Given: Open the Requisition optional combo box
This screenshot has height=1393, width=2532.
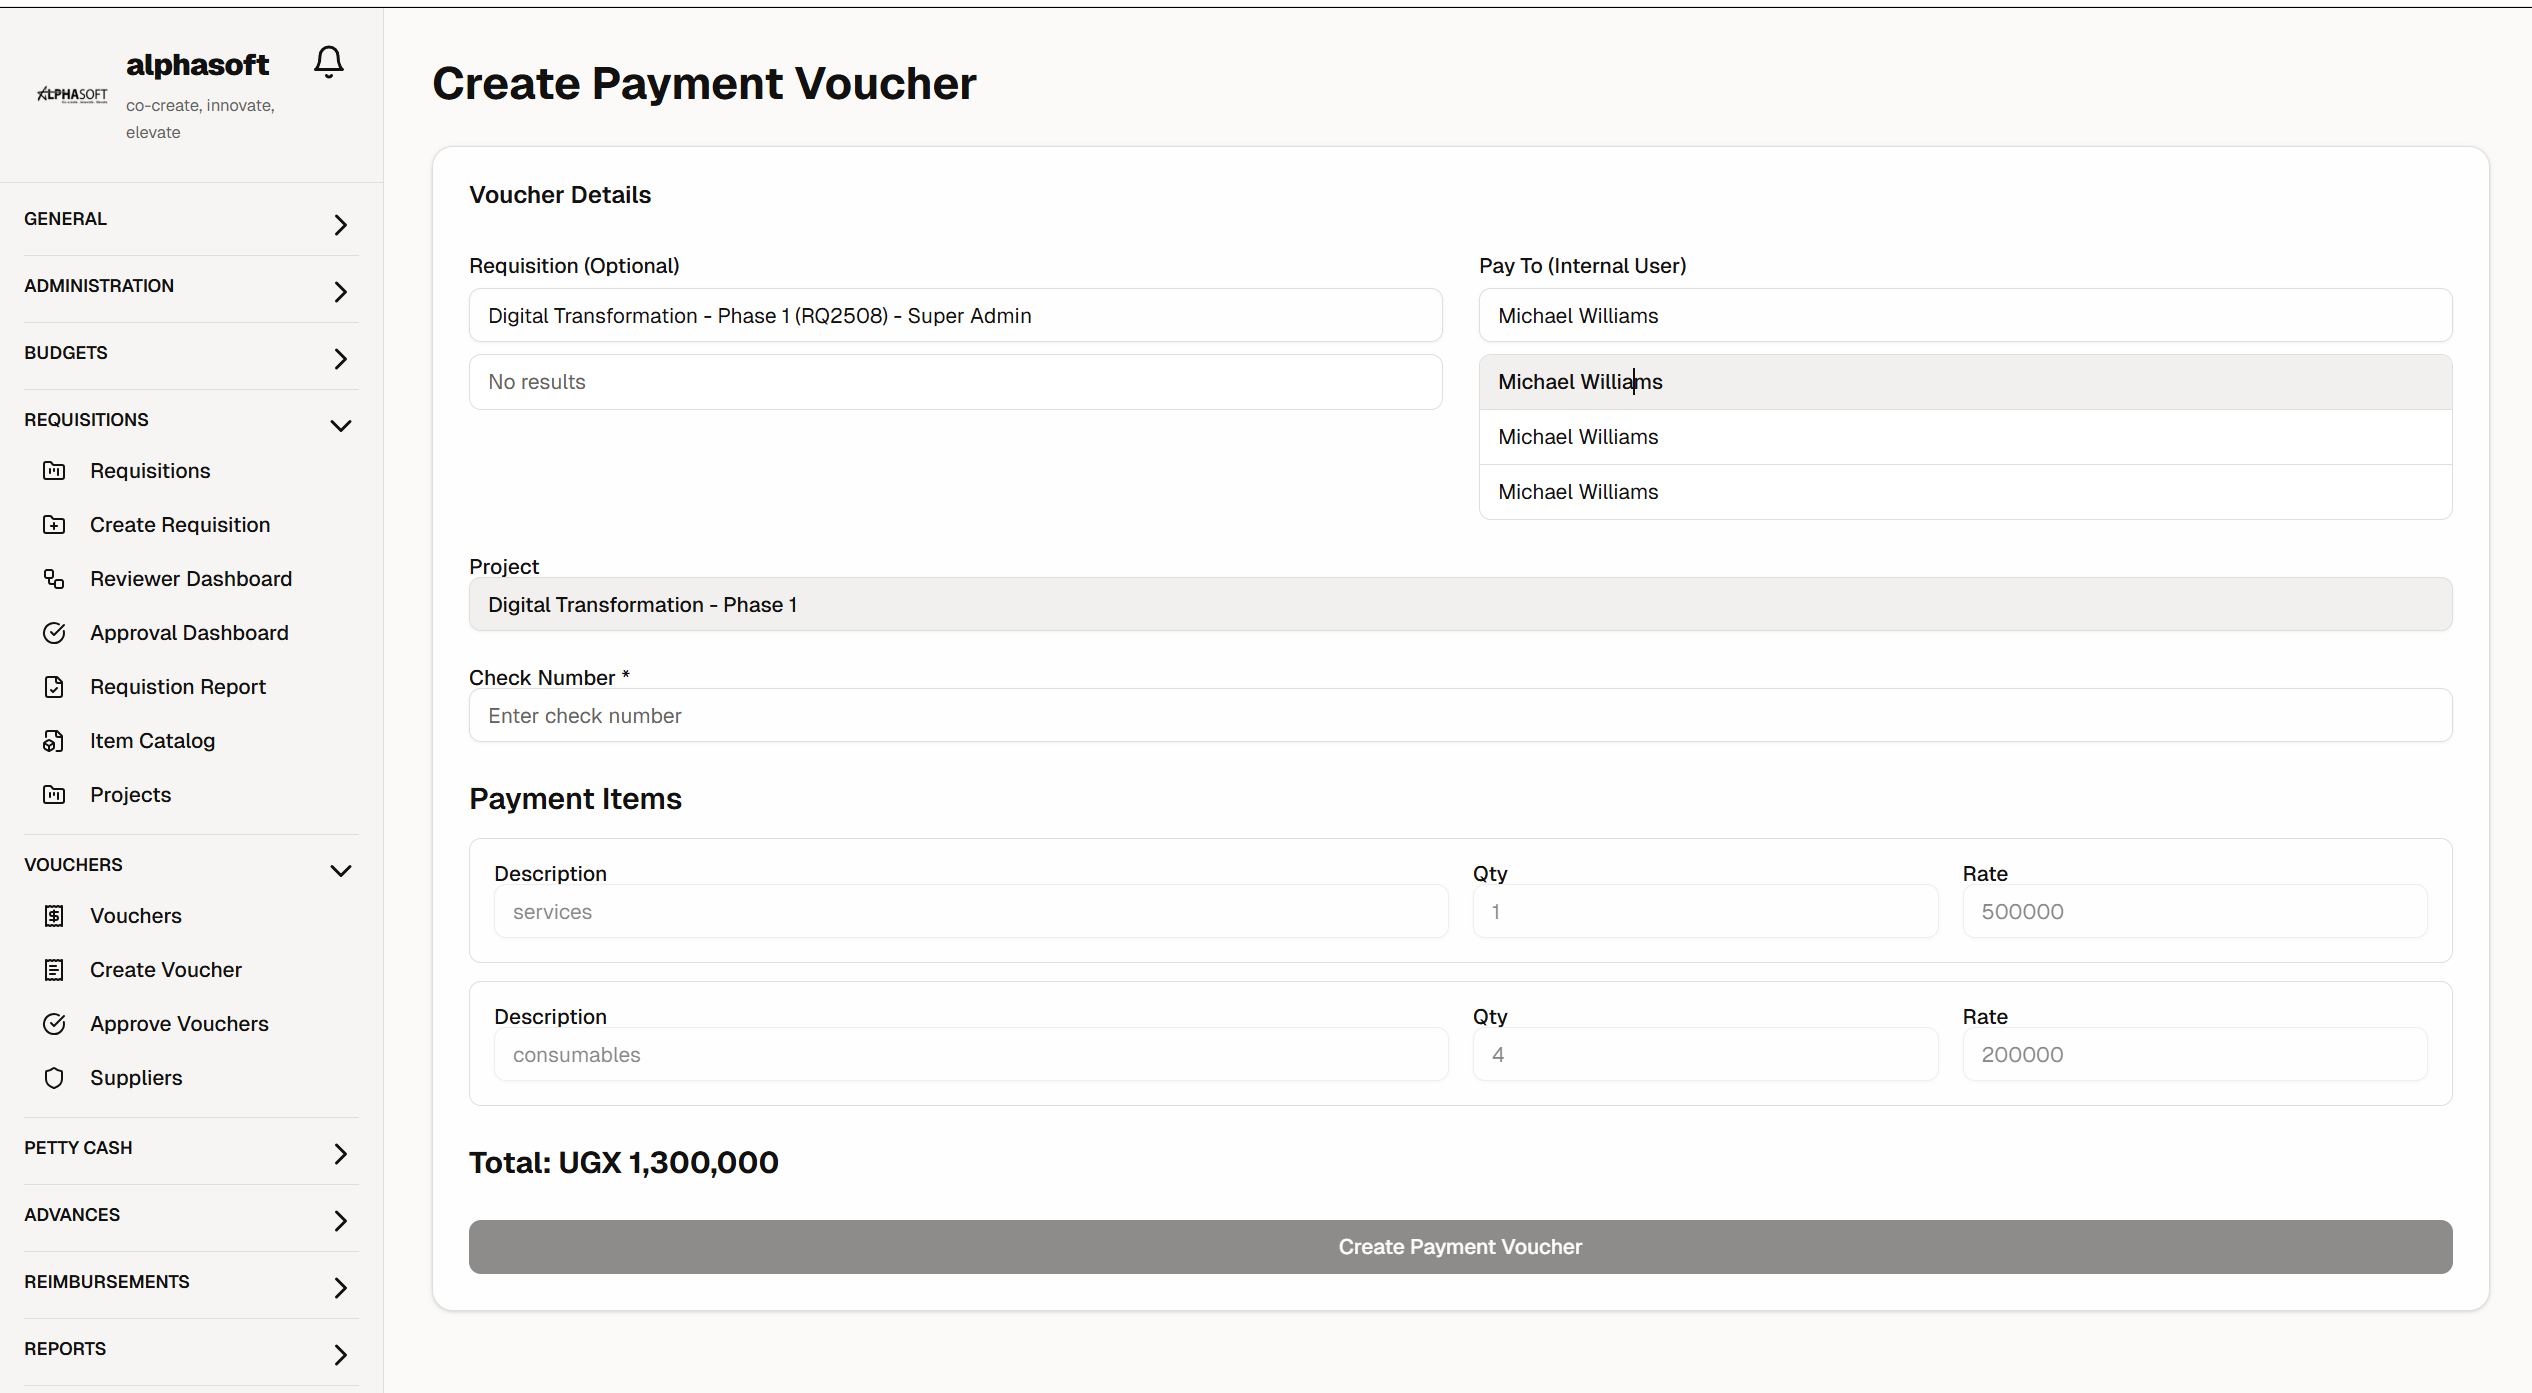Looking at the screenshot, I should point(954,316).
